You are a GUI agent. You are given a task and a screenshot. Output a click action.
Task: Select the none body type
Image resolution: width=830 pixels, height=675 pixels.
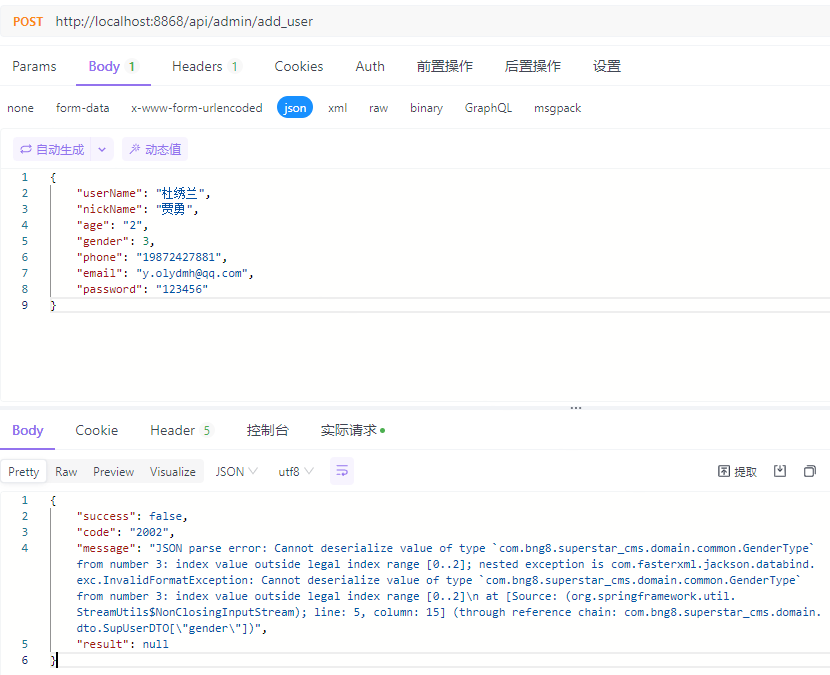(21, 108)
